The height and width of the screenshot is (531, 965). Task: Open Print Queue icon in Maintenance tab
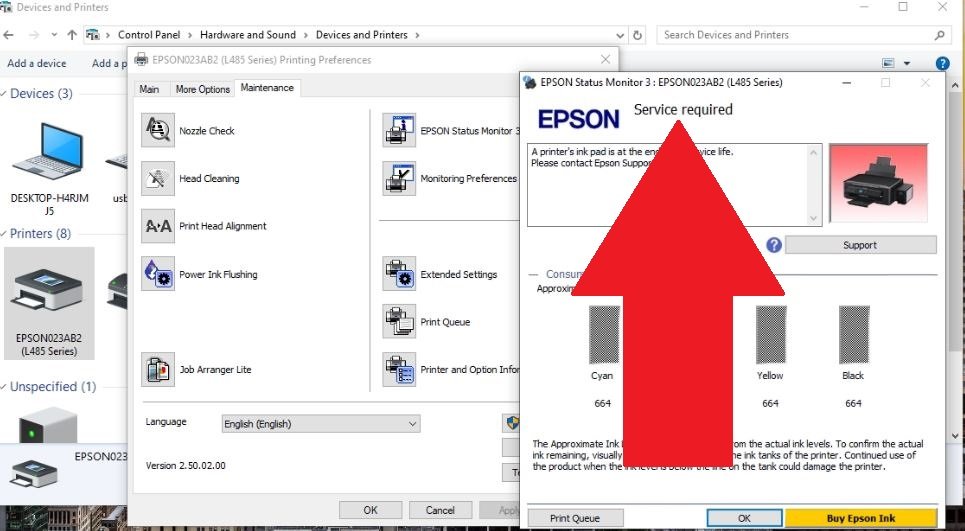coord(399,321)
